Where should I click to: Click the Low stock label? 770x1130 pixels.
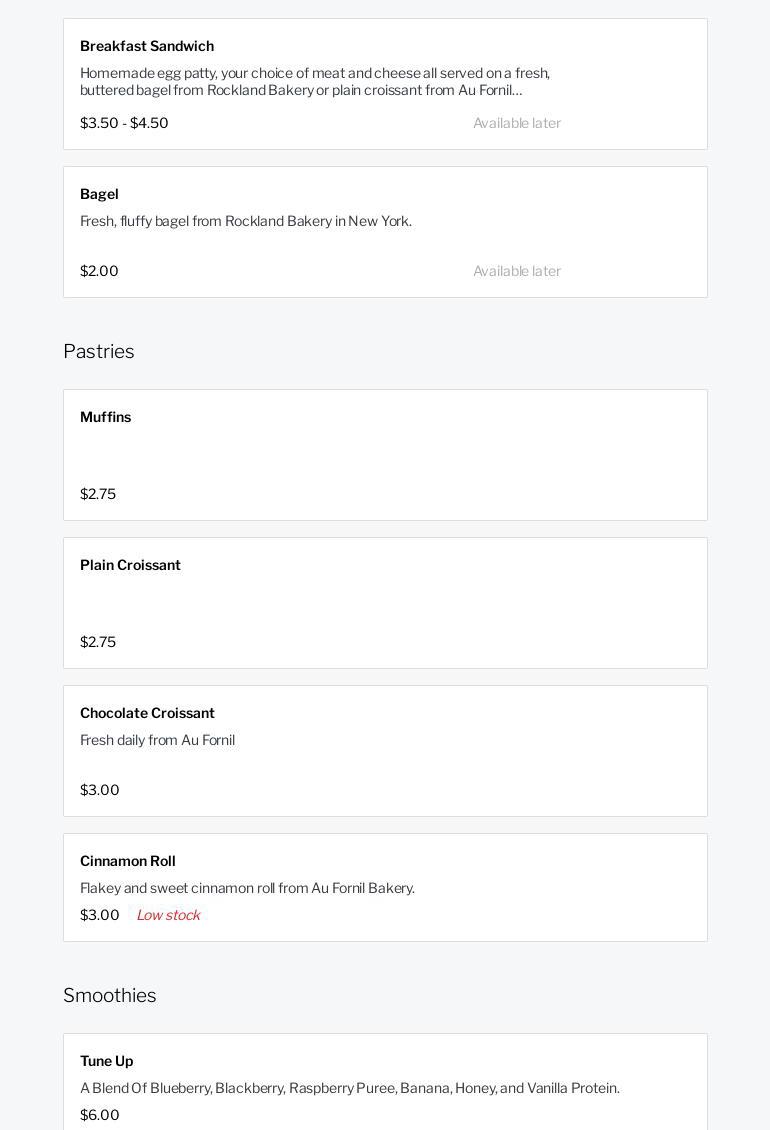click(168, 915)
